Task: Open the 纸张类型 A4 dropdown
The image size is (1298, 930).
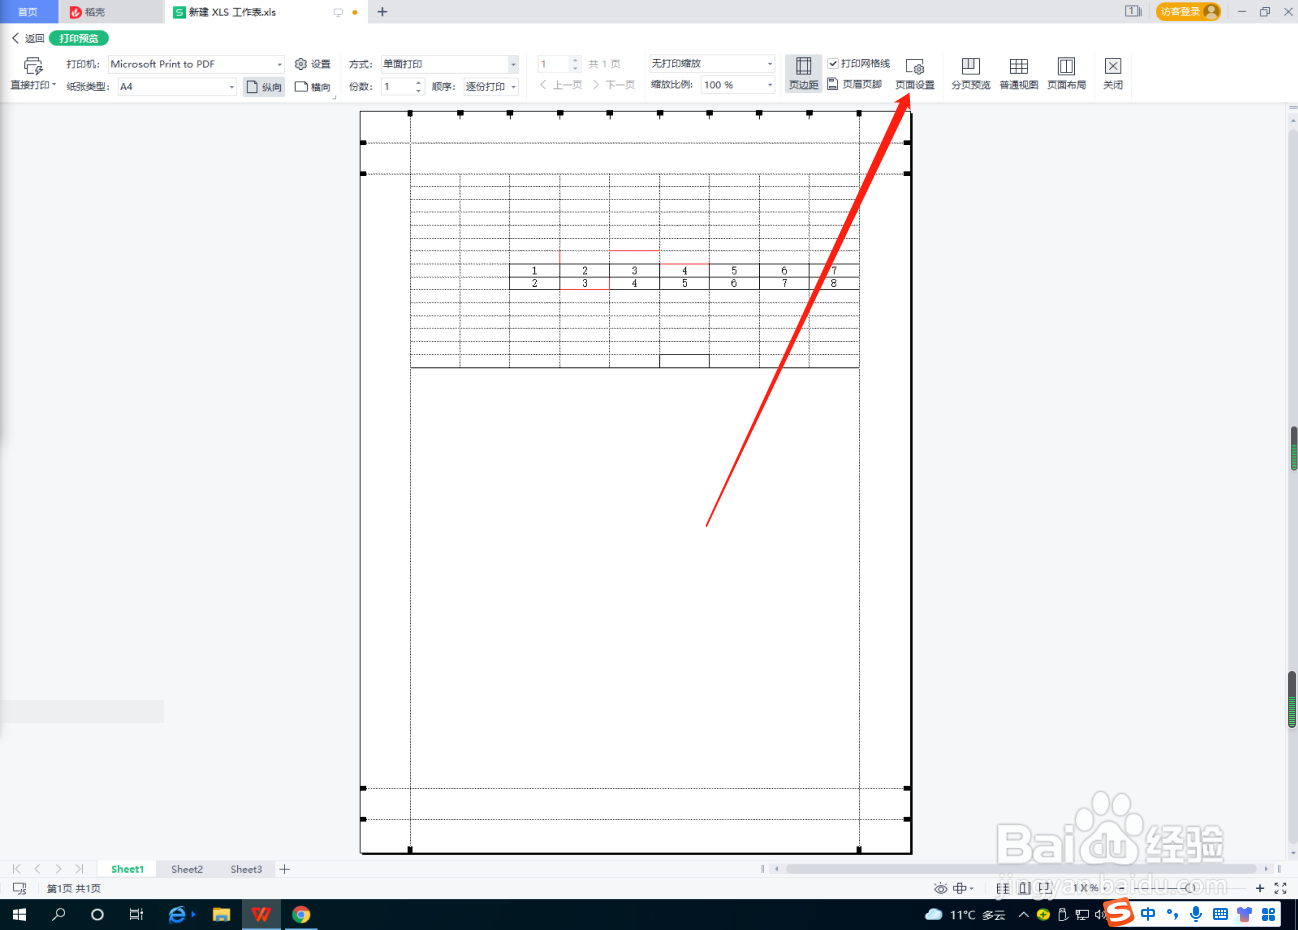Action: 178,87
